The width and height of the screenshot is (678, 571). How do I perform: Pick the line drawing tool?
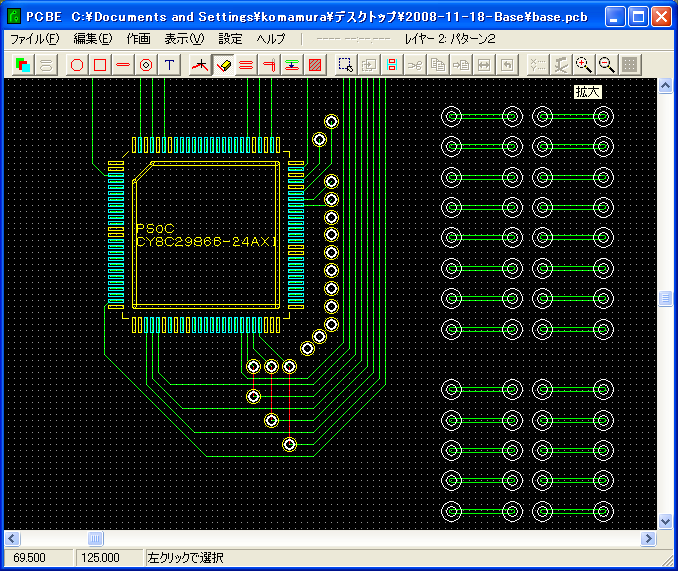[123, 65]
